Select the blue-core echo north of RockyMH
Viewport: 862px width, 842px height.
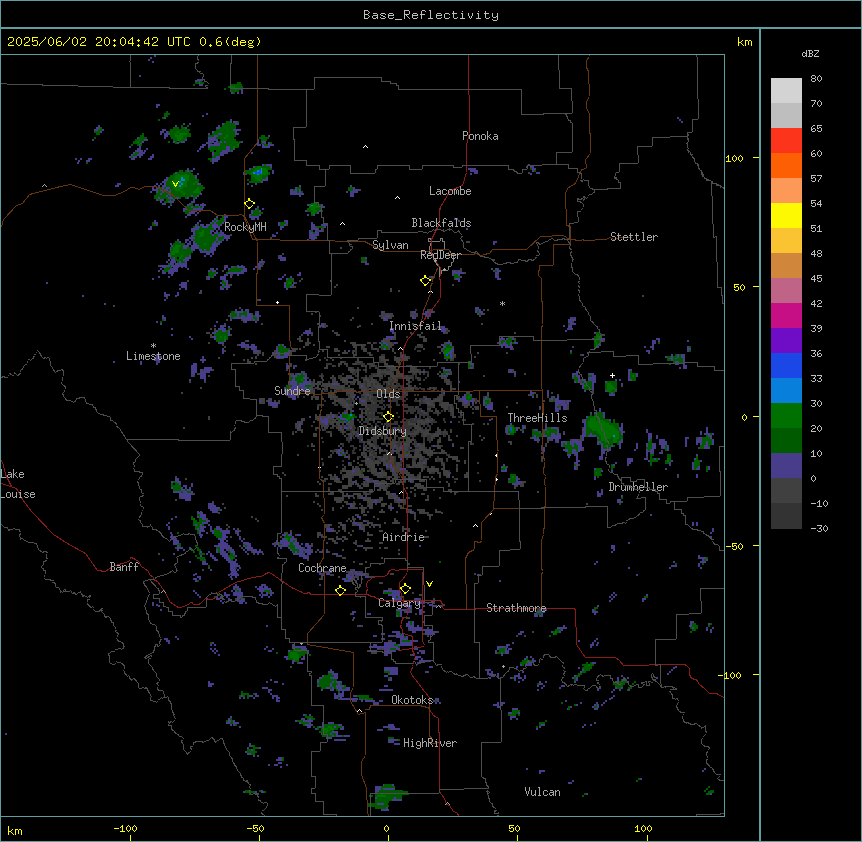pyautogui.click(x=258, y=173)
